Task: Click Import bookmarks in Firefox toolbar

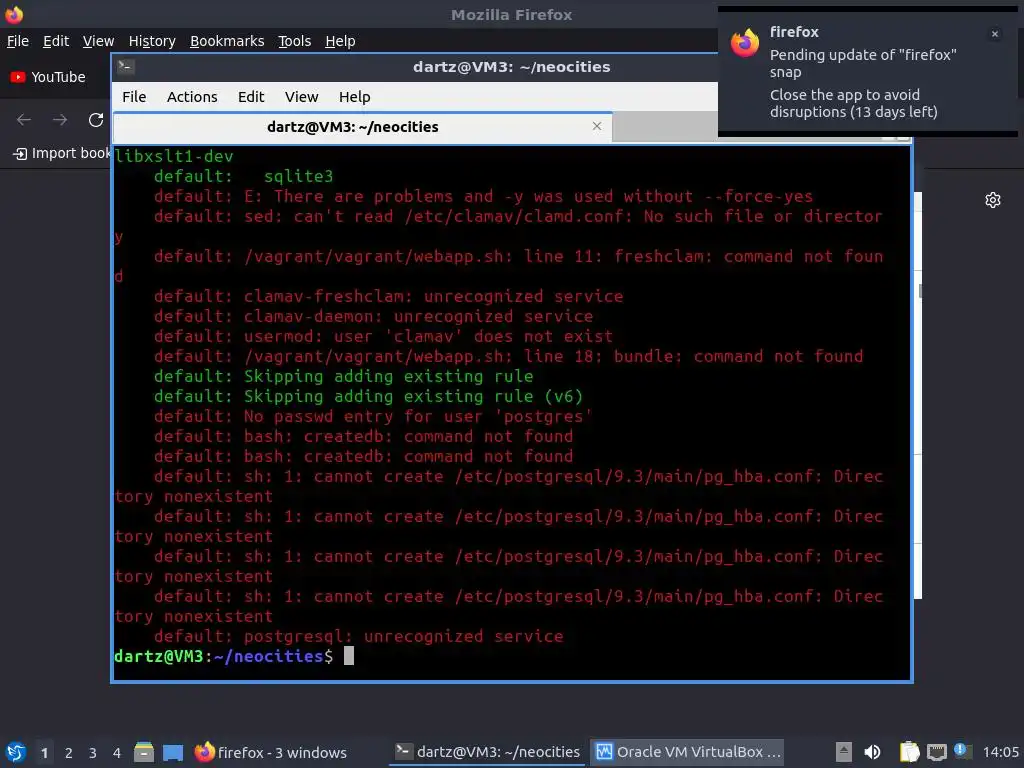Action: pyautogui.click(x=62, y=153)
